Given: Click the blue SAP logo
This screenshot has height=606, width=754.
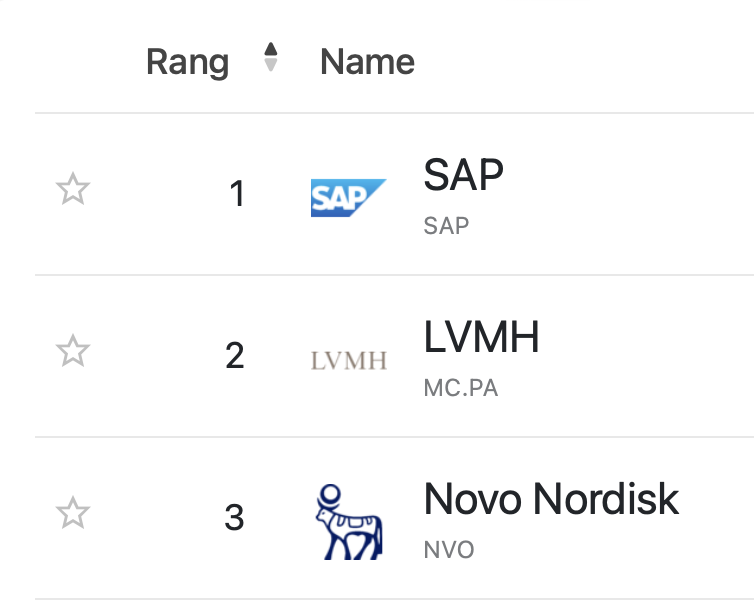Looking at the screenshot, I should [347, 198].
